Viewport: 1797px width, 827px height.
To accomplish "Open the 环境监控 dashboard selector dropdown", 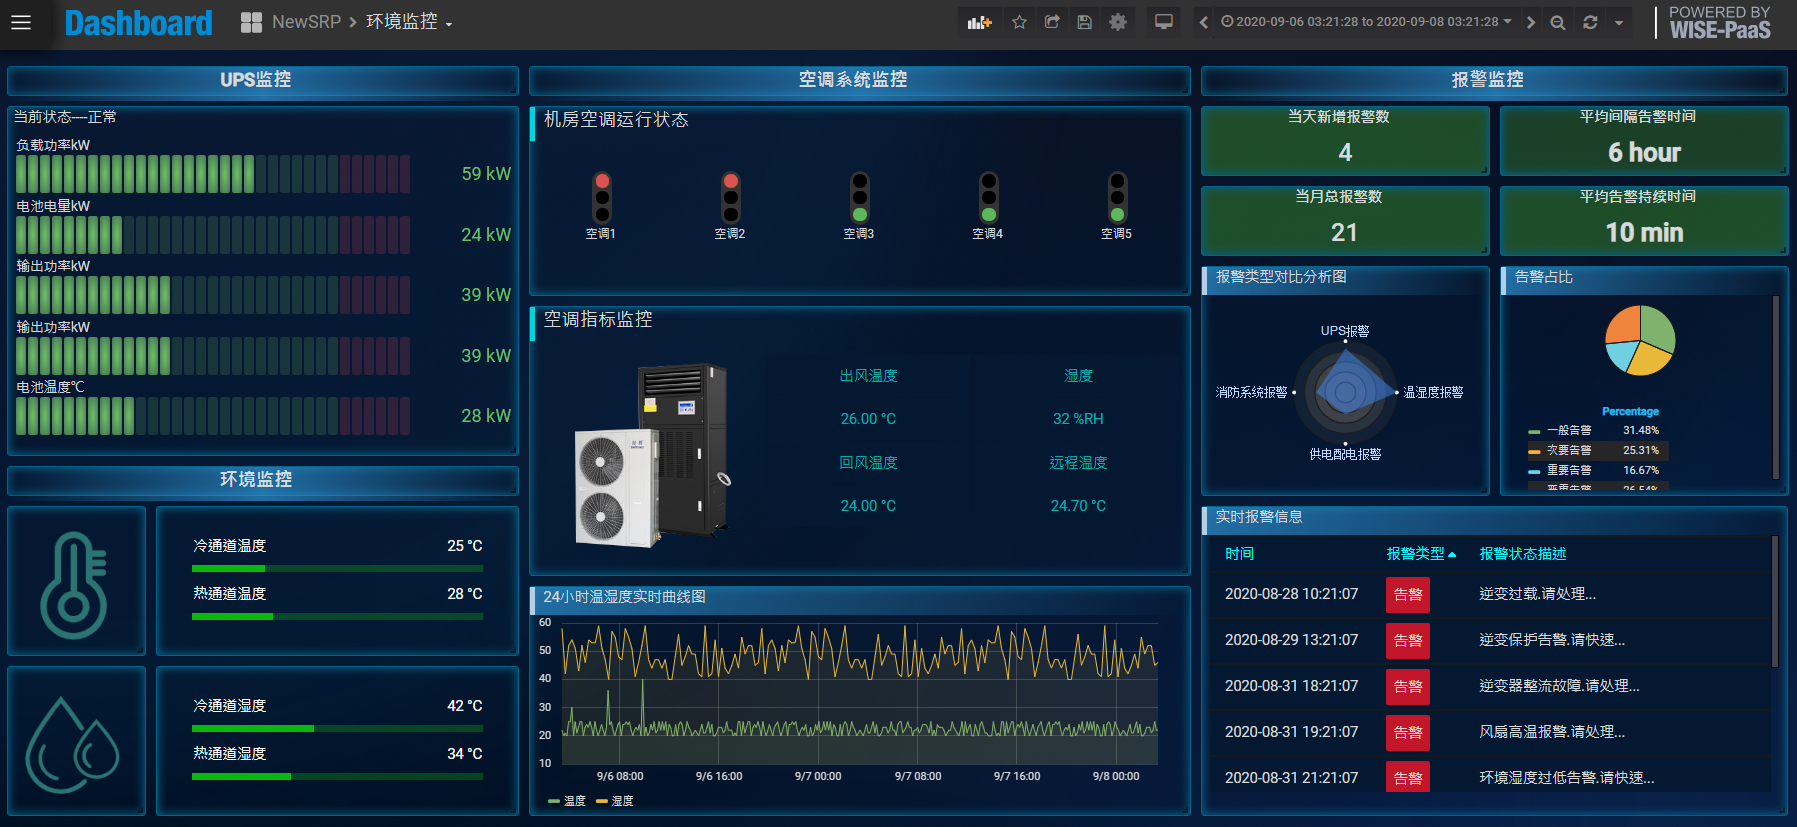I will pyautogui.click(x=409, y=22).
